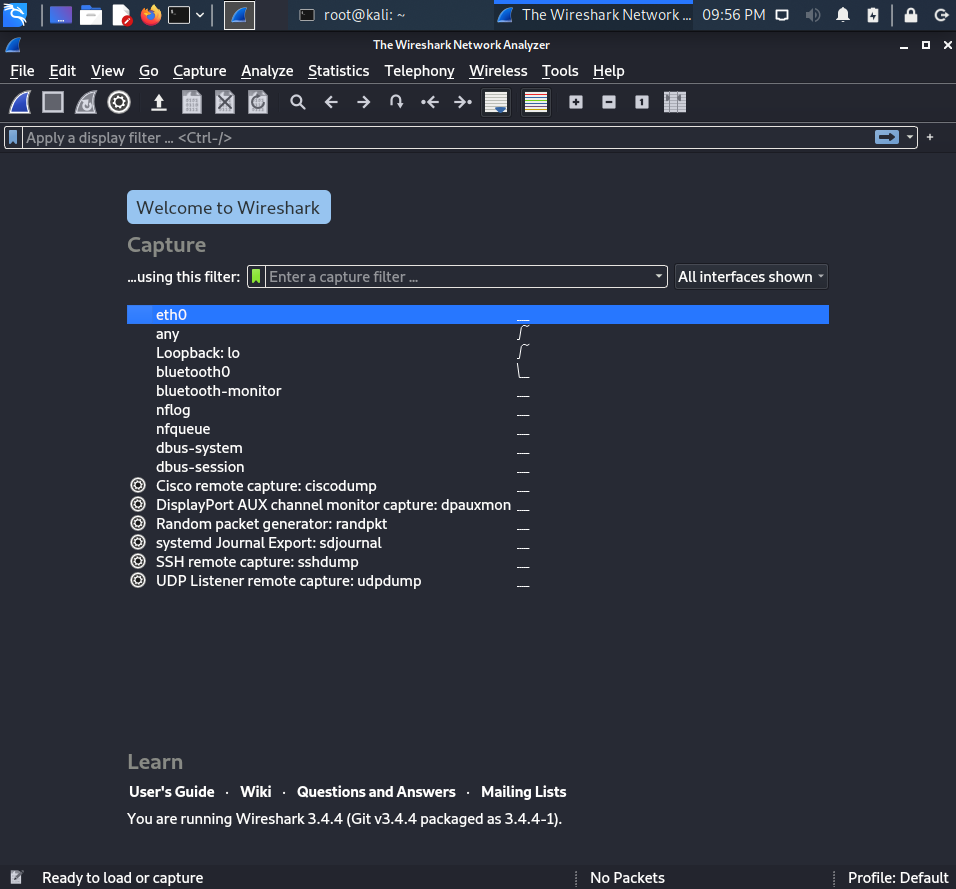Image resolution: width=956 pixels, height=889 pixels.
Task: Open settings gear for UDP Listener remote capture
Action: click(x=138, y=580)
